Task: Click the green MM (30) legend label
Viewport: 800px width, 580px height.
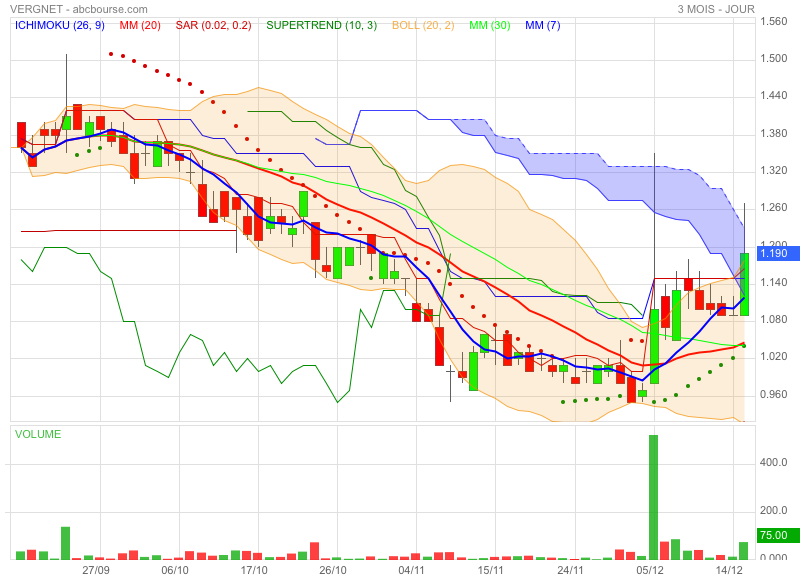Action: click(x=490, y=25)
